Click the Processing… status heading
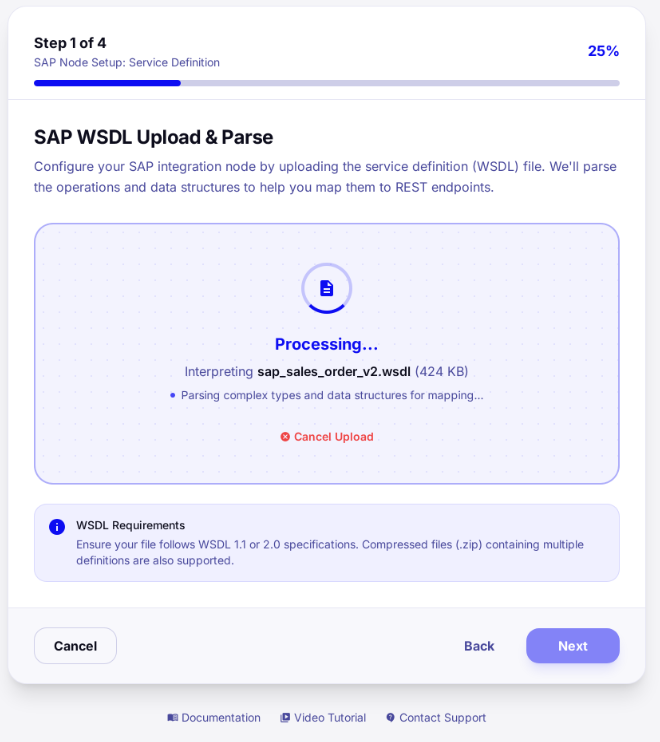Screen dimensions: 660x742 327,344
